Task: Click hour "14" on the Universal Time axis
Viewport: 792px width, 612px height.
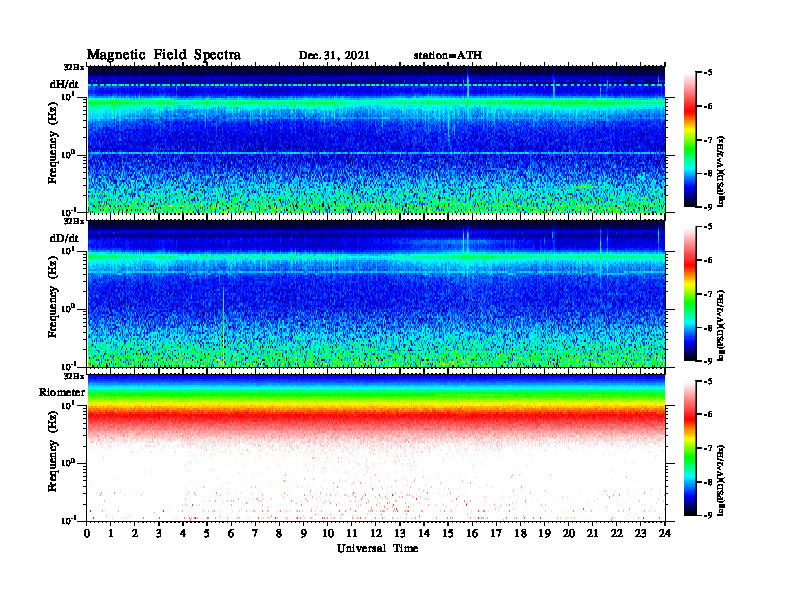Action: (x=424, y=534)
